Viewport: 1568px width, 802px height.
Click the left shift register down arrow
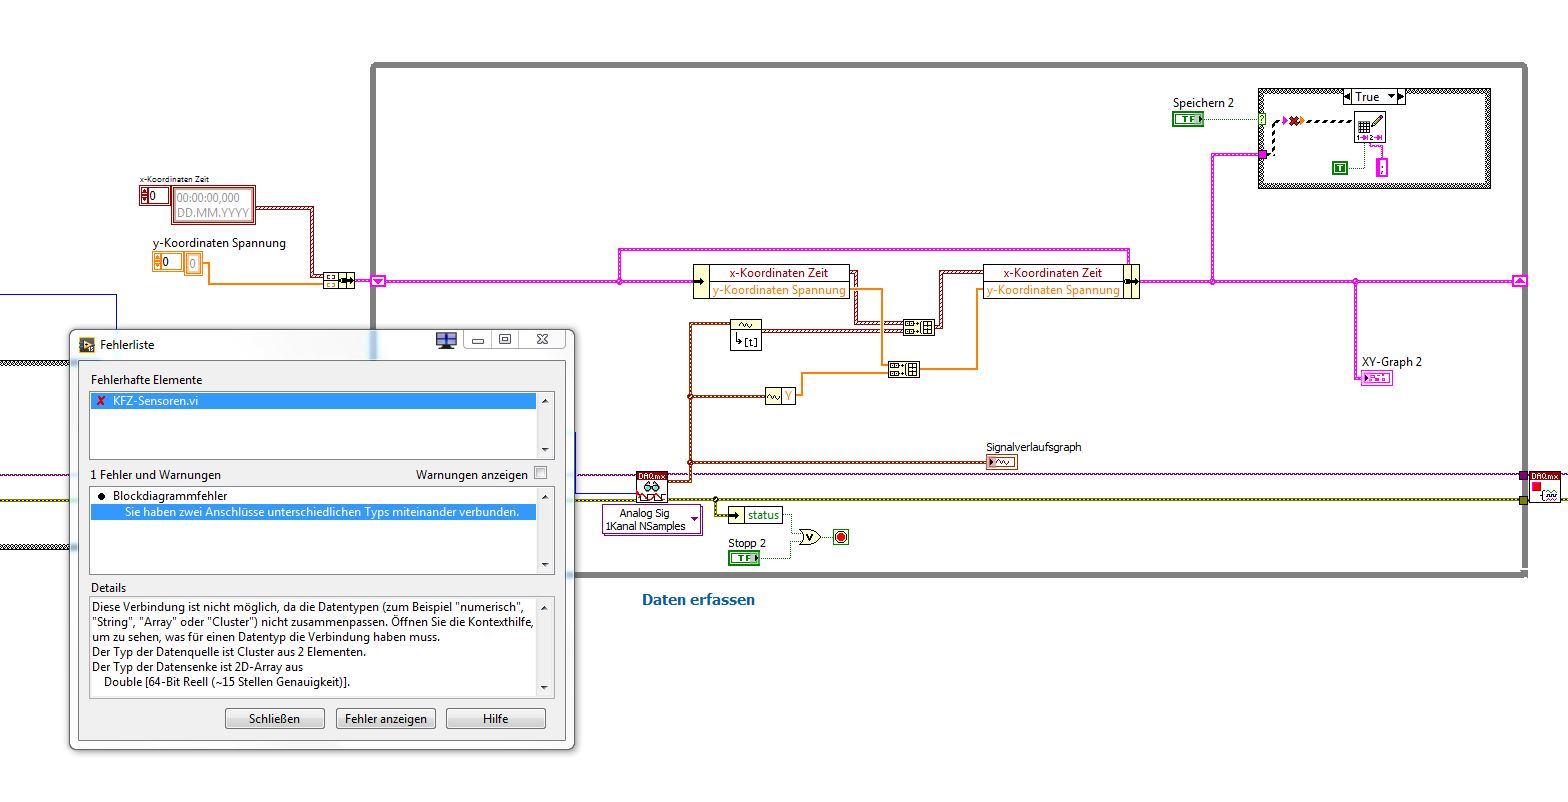click(378, 281)
